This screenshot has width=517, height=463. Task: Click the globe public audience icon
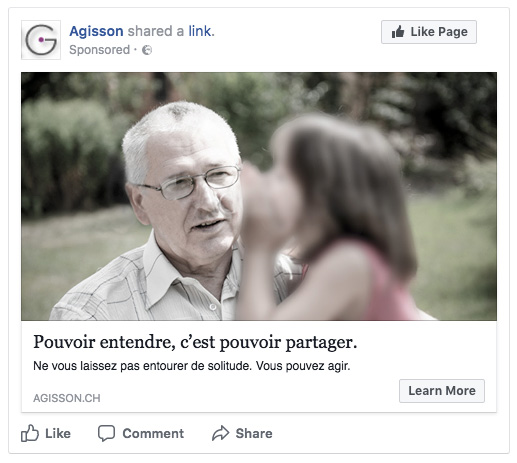click(x=147, y=50)
